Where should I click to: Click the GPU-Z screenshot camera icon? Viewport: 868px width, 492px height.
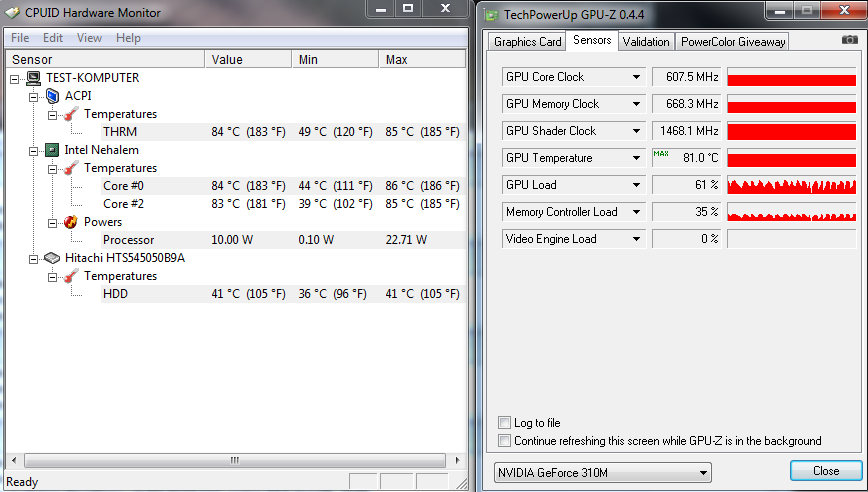pos(849,40)
